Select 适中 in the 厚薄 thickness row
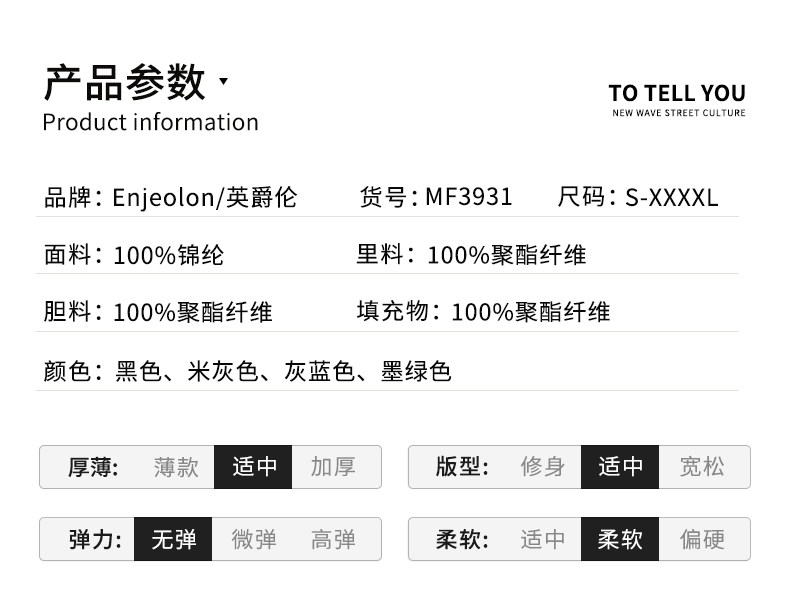This screenshot has width=790, height=604. click(x=253, y=467)
